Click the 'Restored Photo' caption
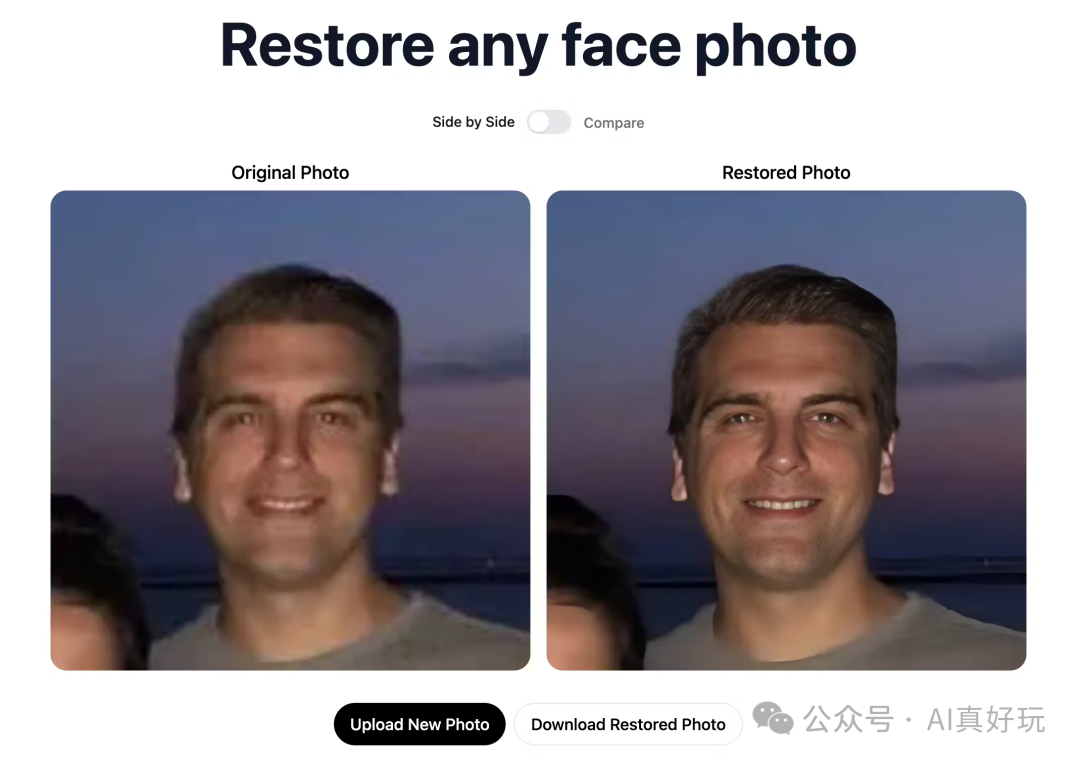 pyautogui.click(x=786, y=172)
